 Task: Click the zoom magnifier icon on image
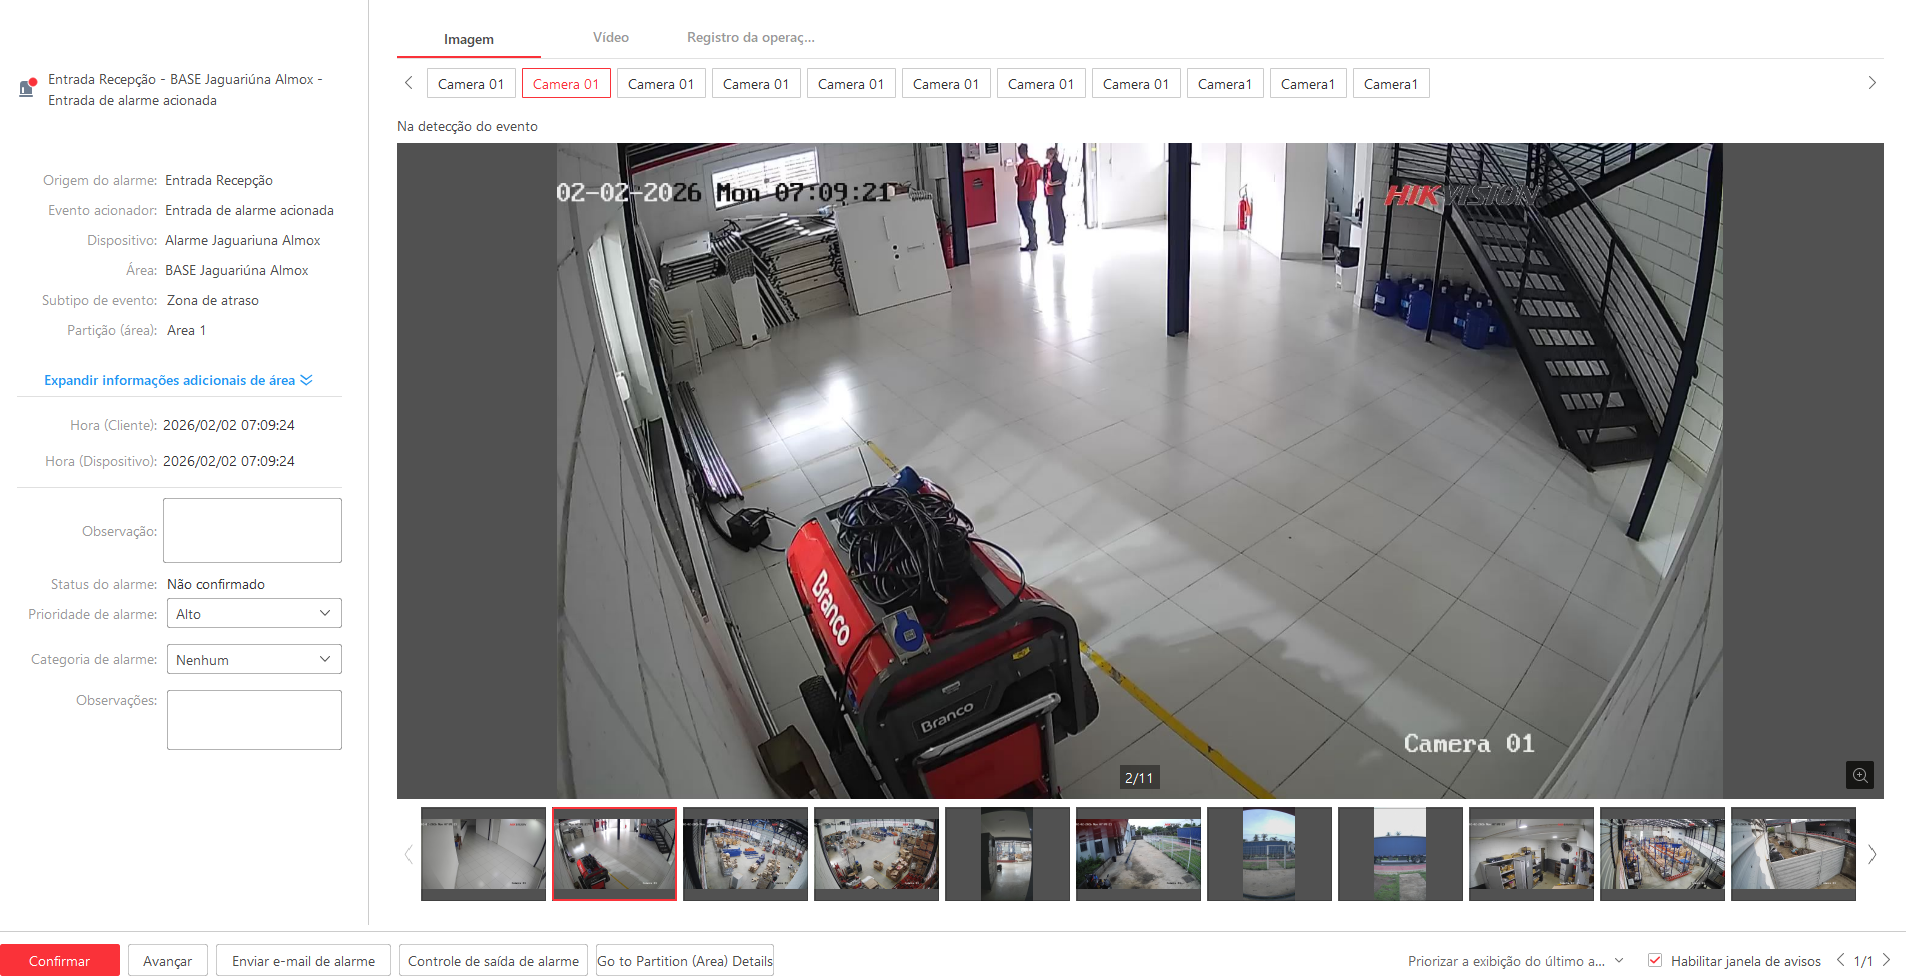click(1859, 775)
